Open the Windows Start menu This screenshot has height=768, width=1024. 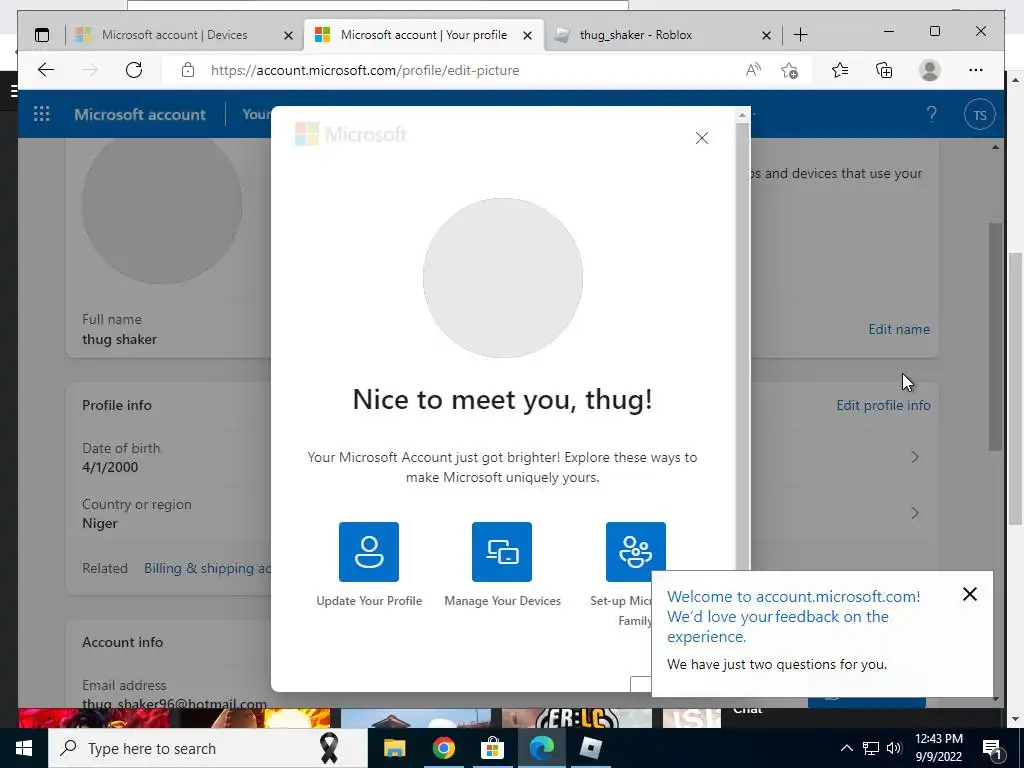tap(24, 748)
